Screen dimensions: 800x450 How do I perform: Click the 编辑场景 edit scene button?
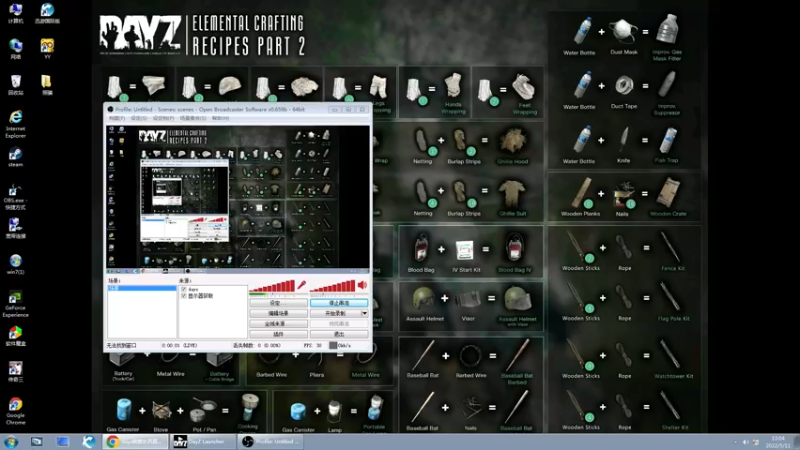[x=278, y=313]
